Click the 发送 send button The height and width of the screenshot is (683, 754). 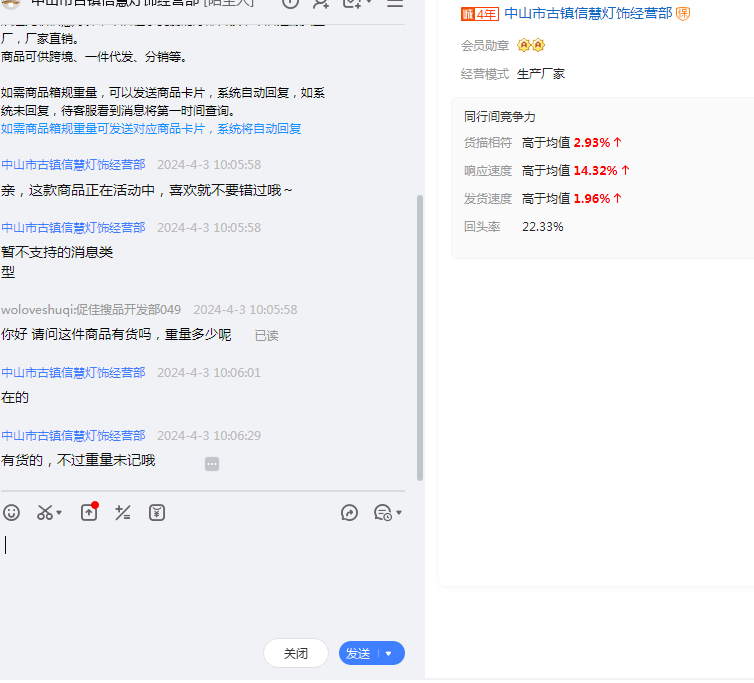pyautogui.click(x=359, y=654)
